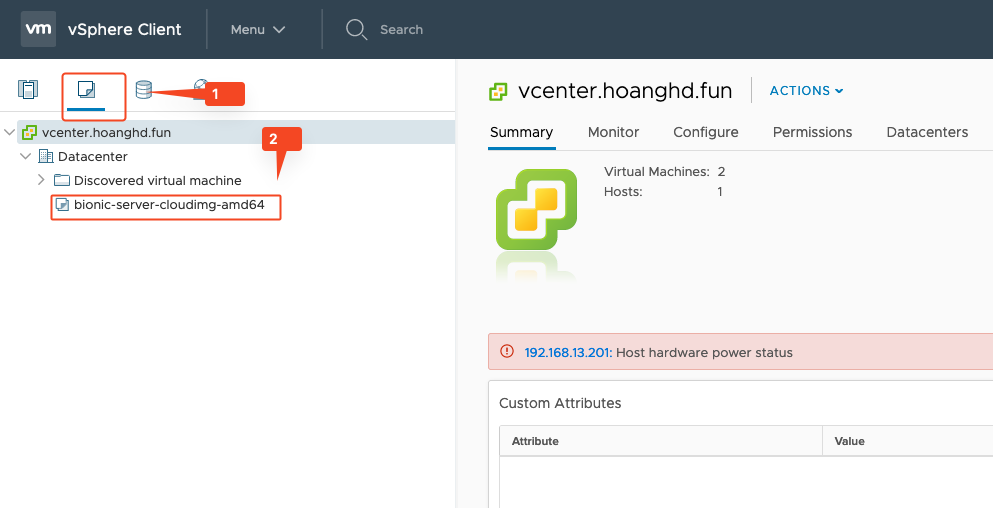Collapse the vcenter.hoanghd.fun tree node

(x=9, y=132)
